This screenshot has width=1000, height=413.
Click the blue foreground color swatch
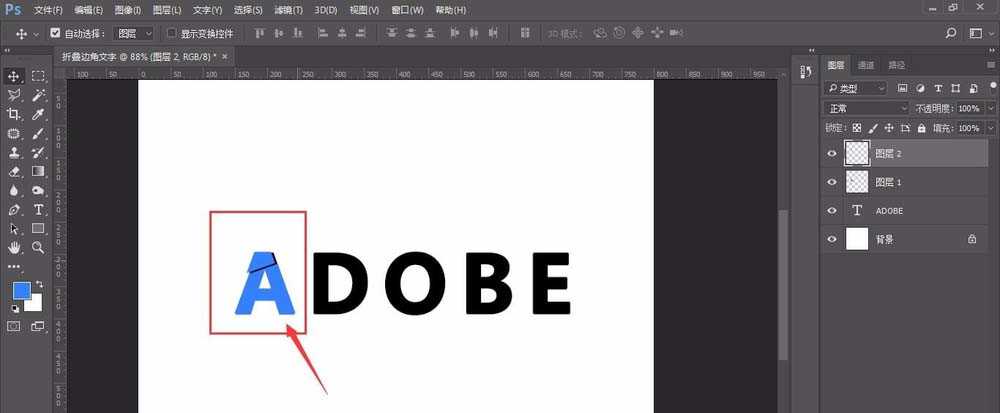[x=21, y=291]
